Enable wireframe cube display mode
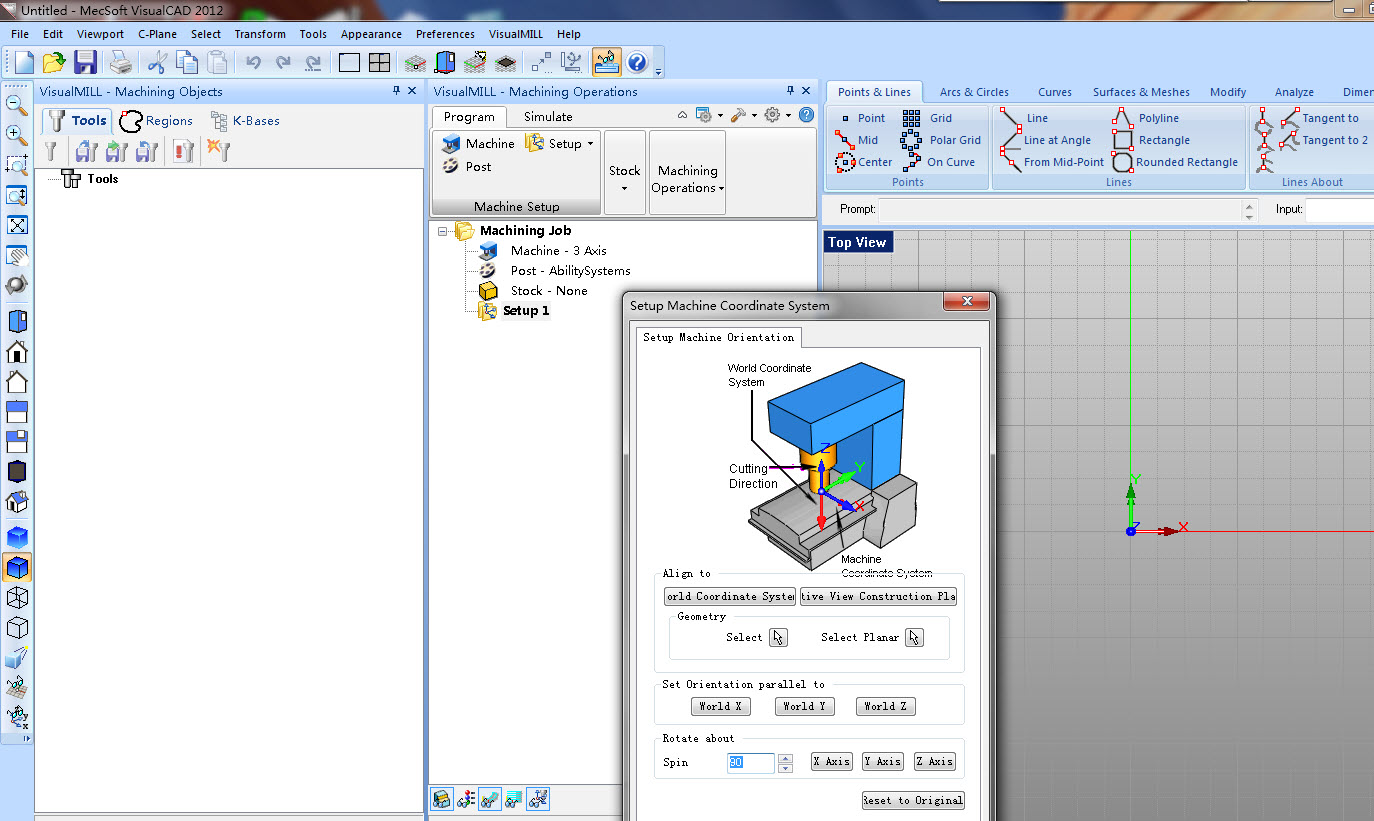 point(17,597)
